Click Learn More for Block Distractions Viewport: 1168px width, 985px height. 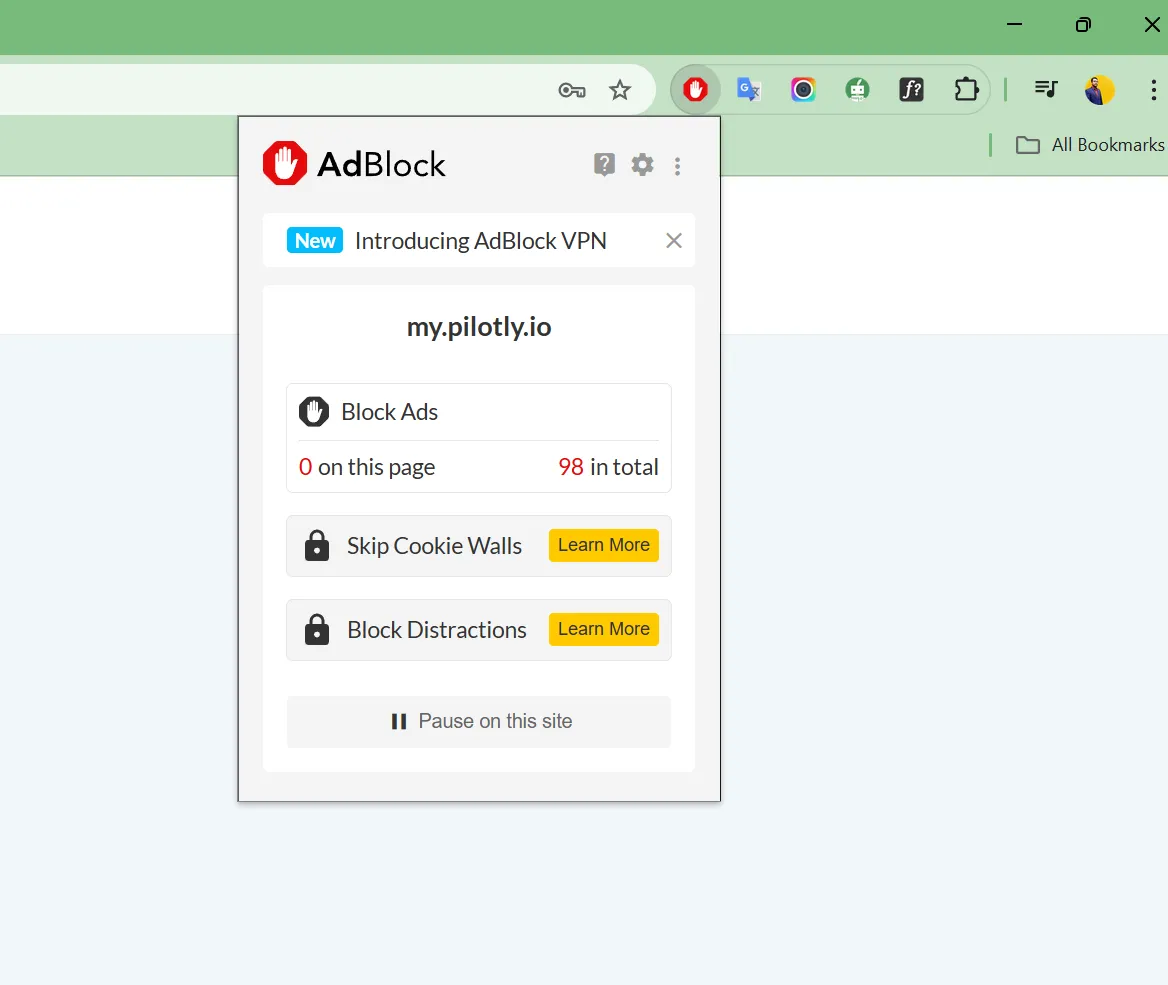tap(604, 630)
